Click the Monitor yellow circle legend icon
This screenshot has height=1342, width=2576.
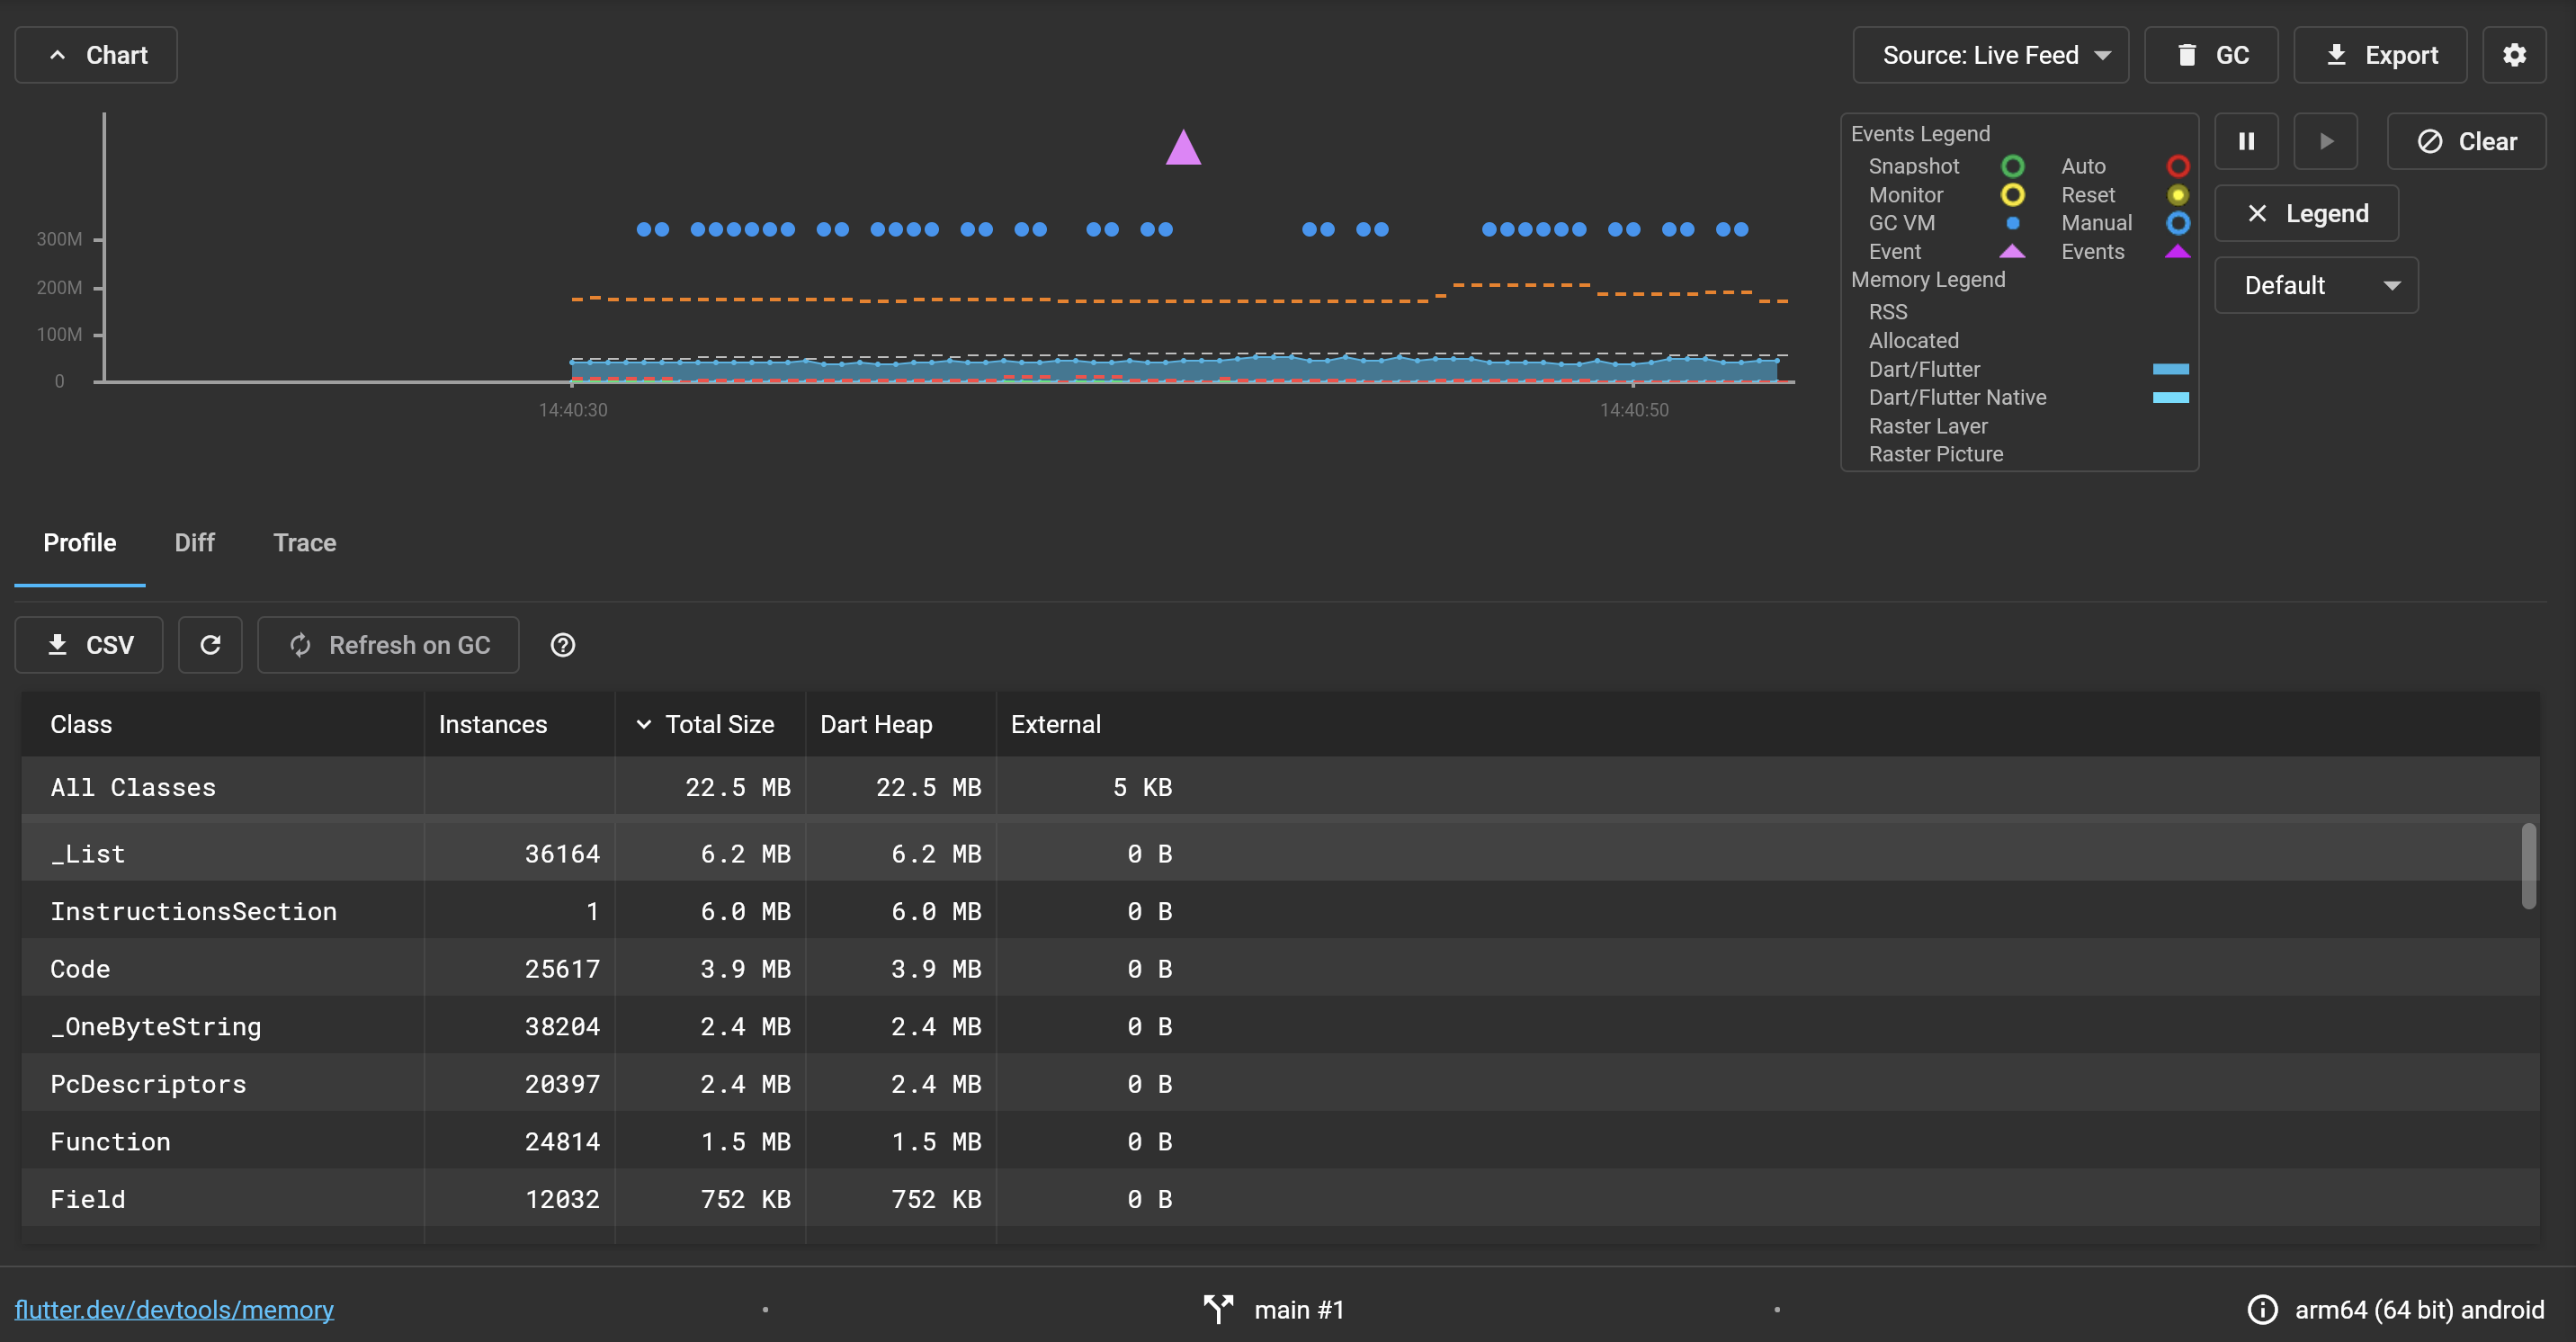coord(2012,194)
